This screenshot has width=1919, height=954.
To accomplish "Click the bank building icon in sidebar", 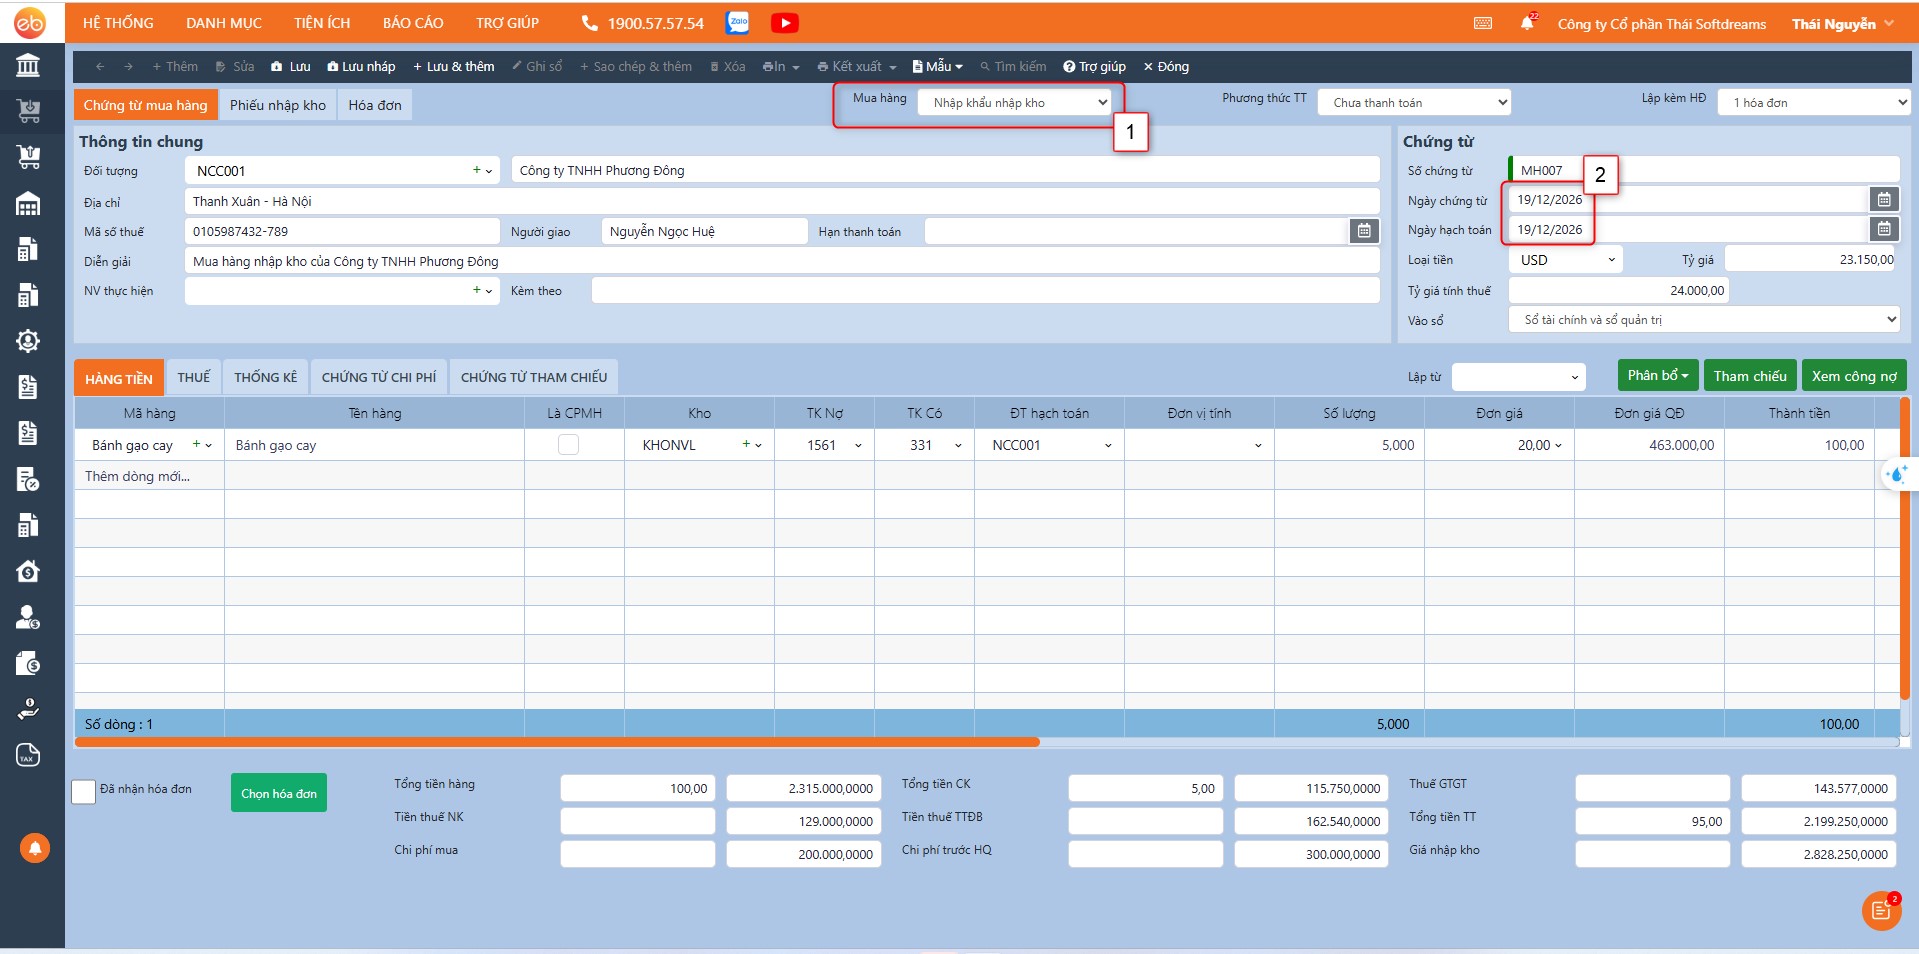I will (28, 66).
